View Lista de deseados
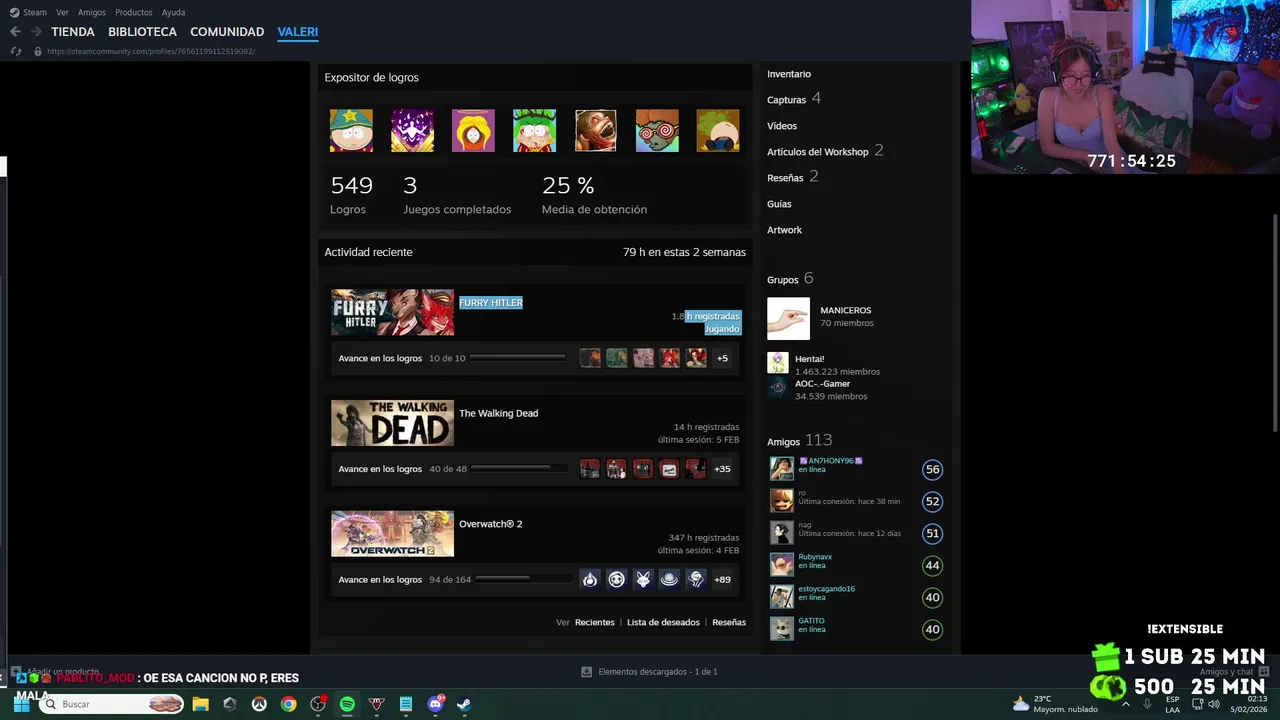The height and width of the screenshot is (720, 1280). 663,622
